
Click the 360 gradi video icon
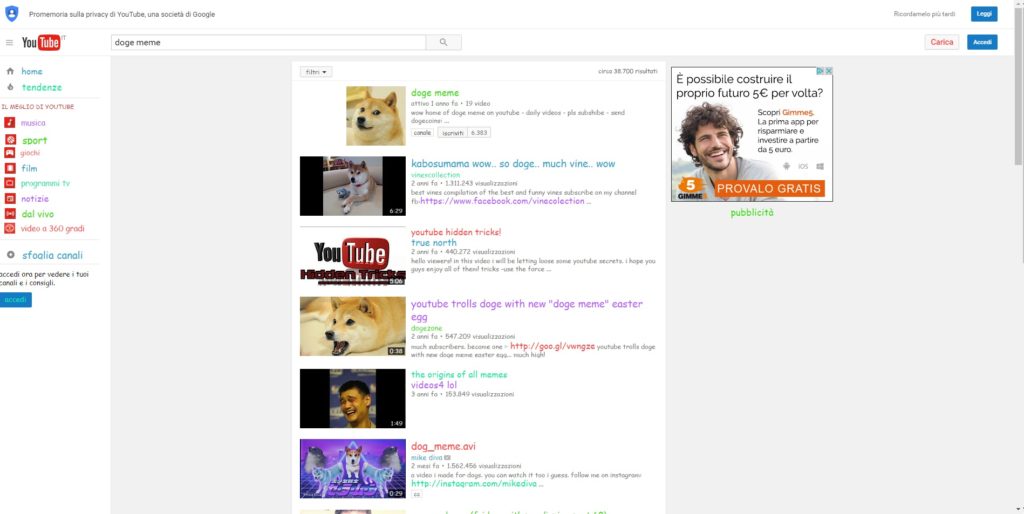coord(10,229)
